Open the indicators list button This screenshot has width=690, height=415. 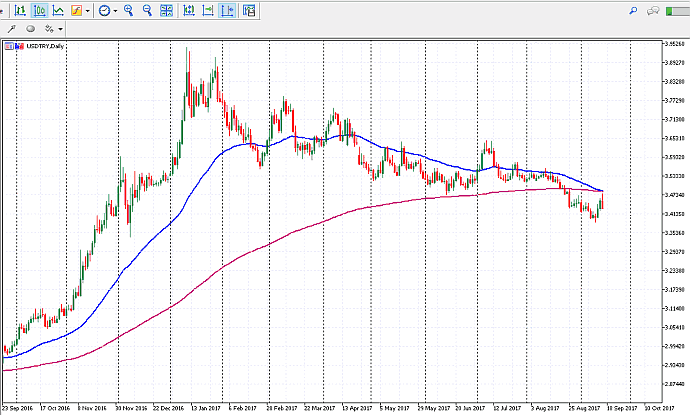click(x=76, y=11)
